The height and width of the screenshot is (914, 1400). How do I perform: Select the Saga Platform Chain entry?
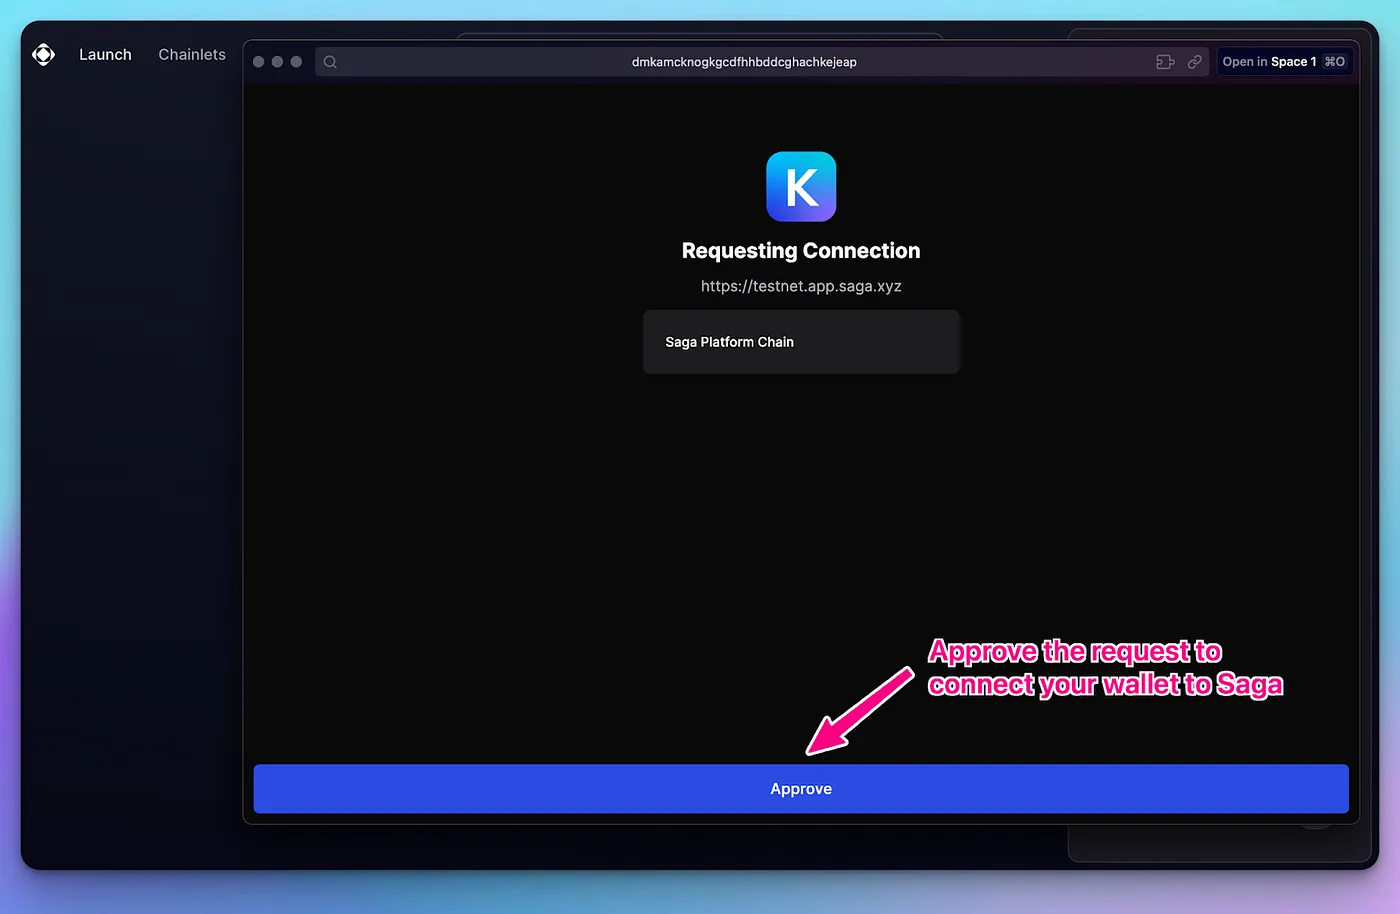point(801,342)
